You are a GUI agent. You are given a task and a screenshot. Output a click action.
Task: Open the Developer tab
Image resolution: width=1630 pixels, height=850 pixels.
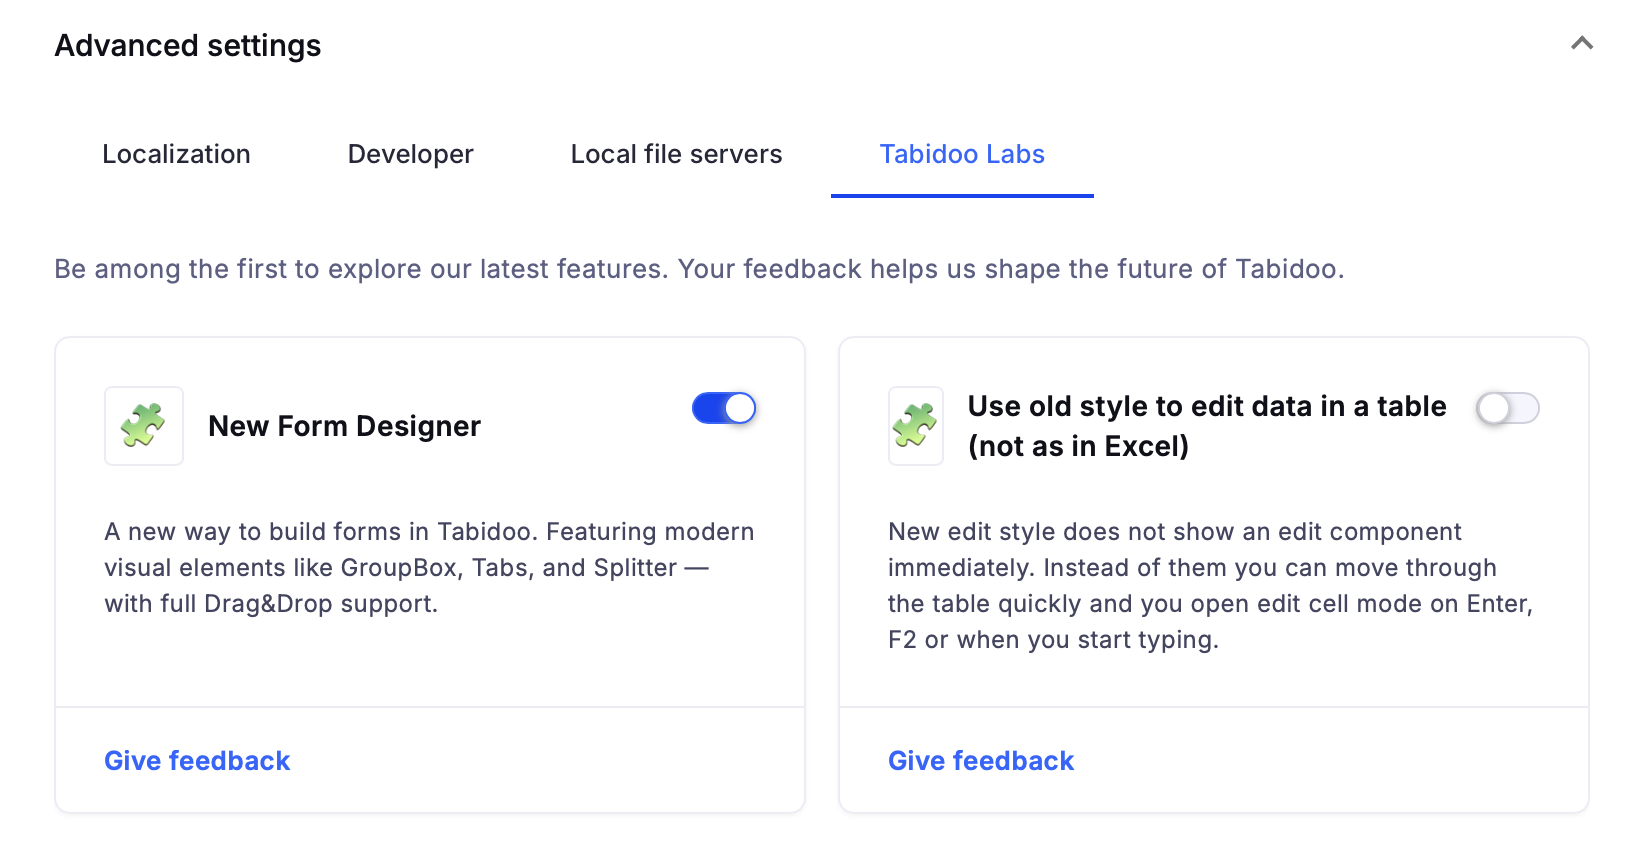(x=410, y=154)
